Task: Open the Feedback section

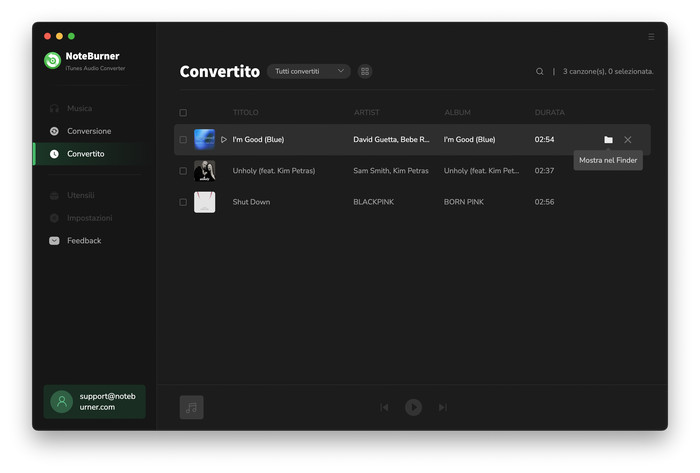Action: pyautogui.click(x=75, y=241)
